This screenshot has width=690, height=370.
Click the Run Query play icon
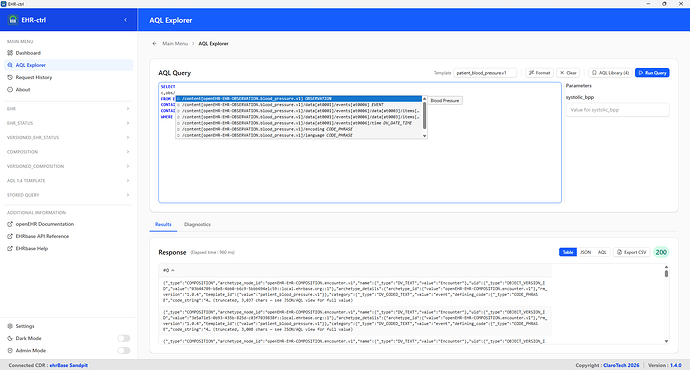[x=641, y=73]
